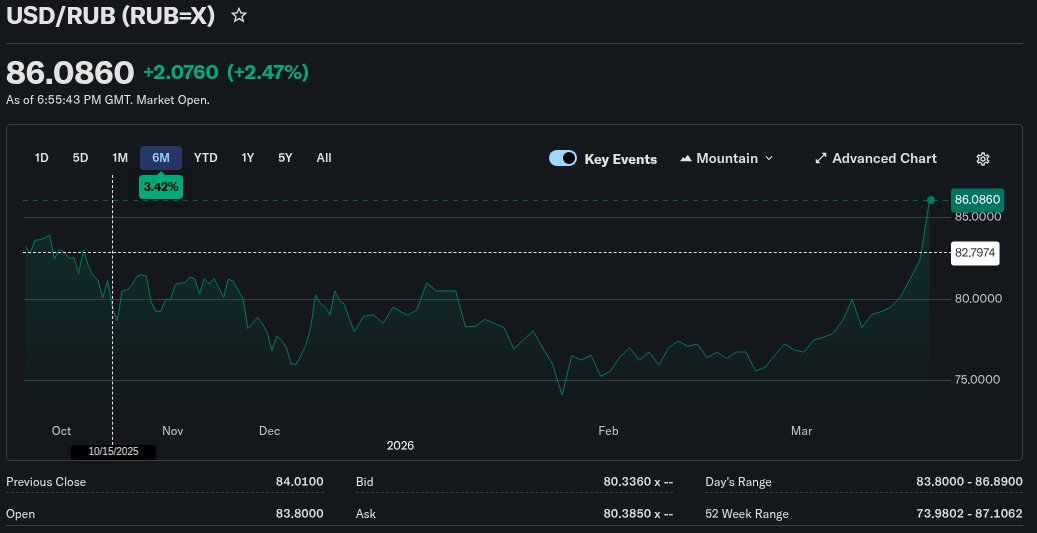Select the 5D time range

tap(81, 158)
